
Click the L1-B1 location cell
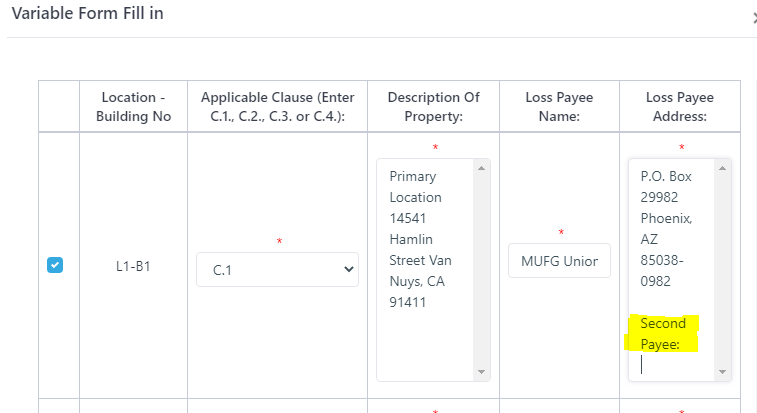tap(133, 267)
